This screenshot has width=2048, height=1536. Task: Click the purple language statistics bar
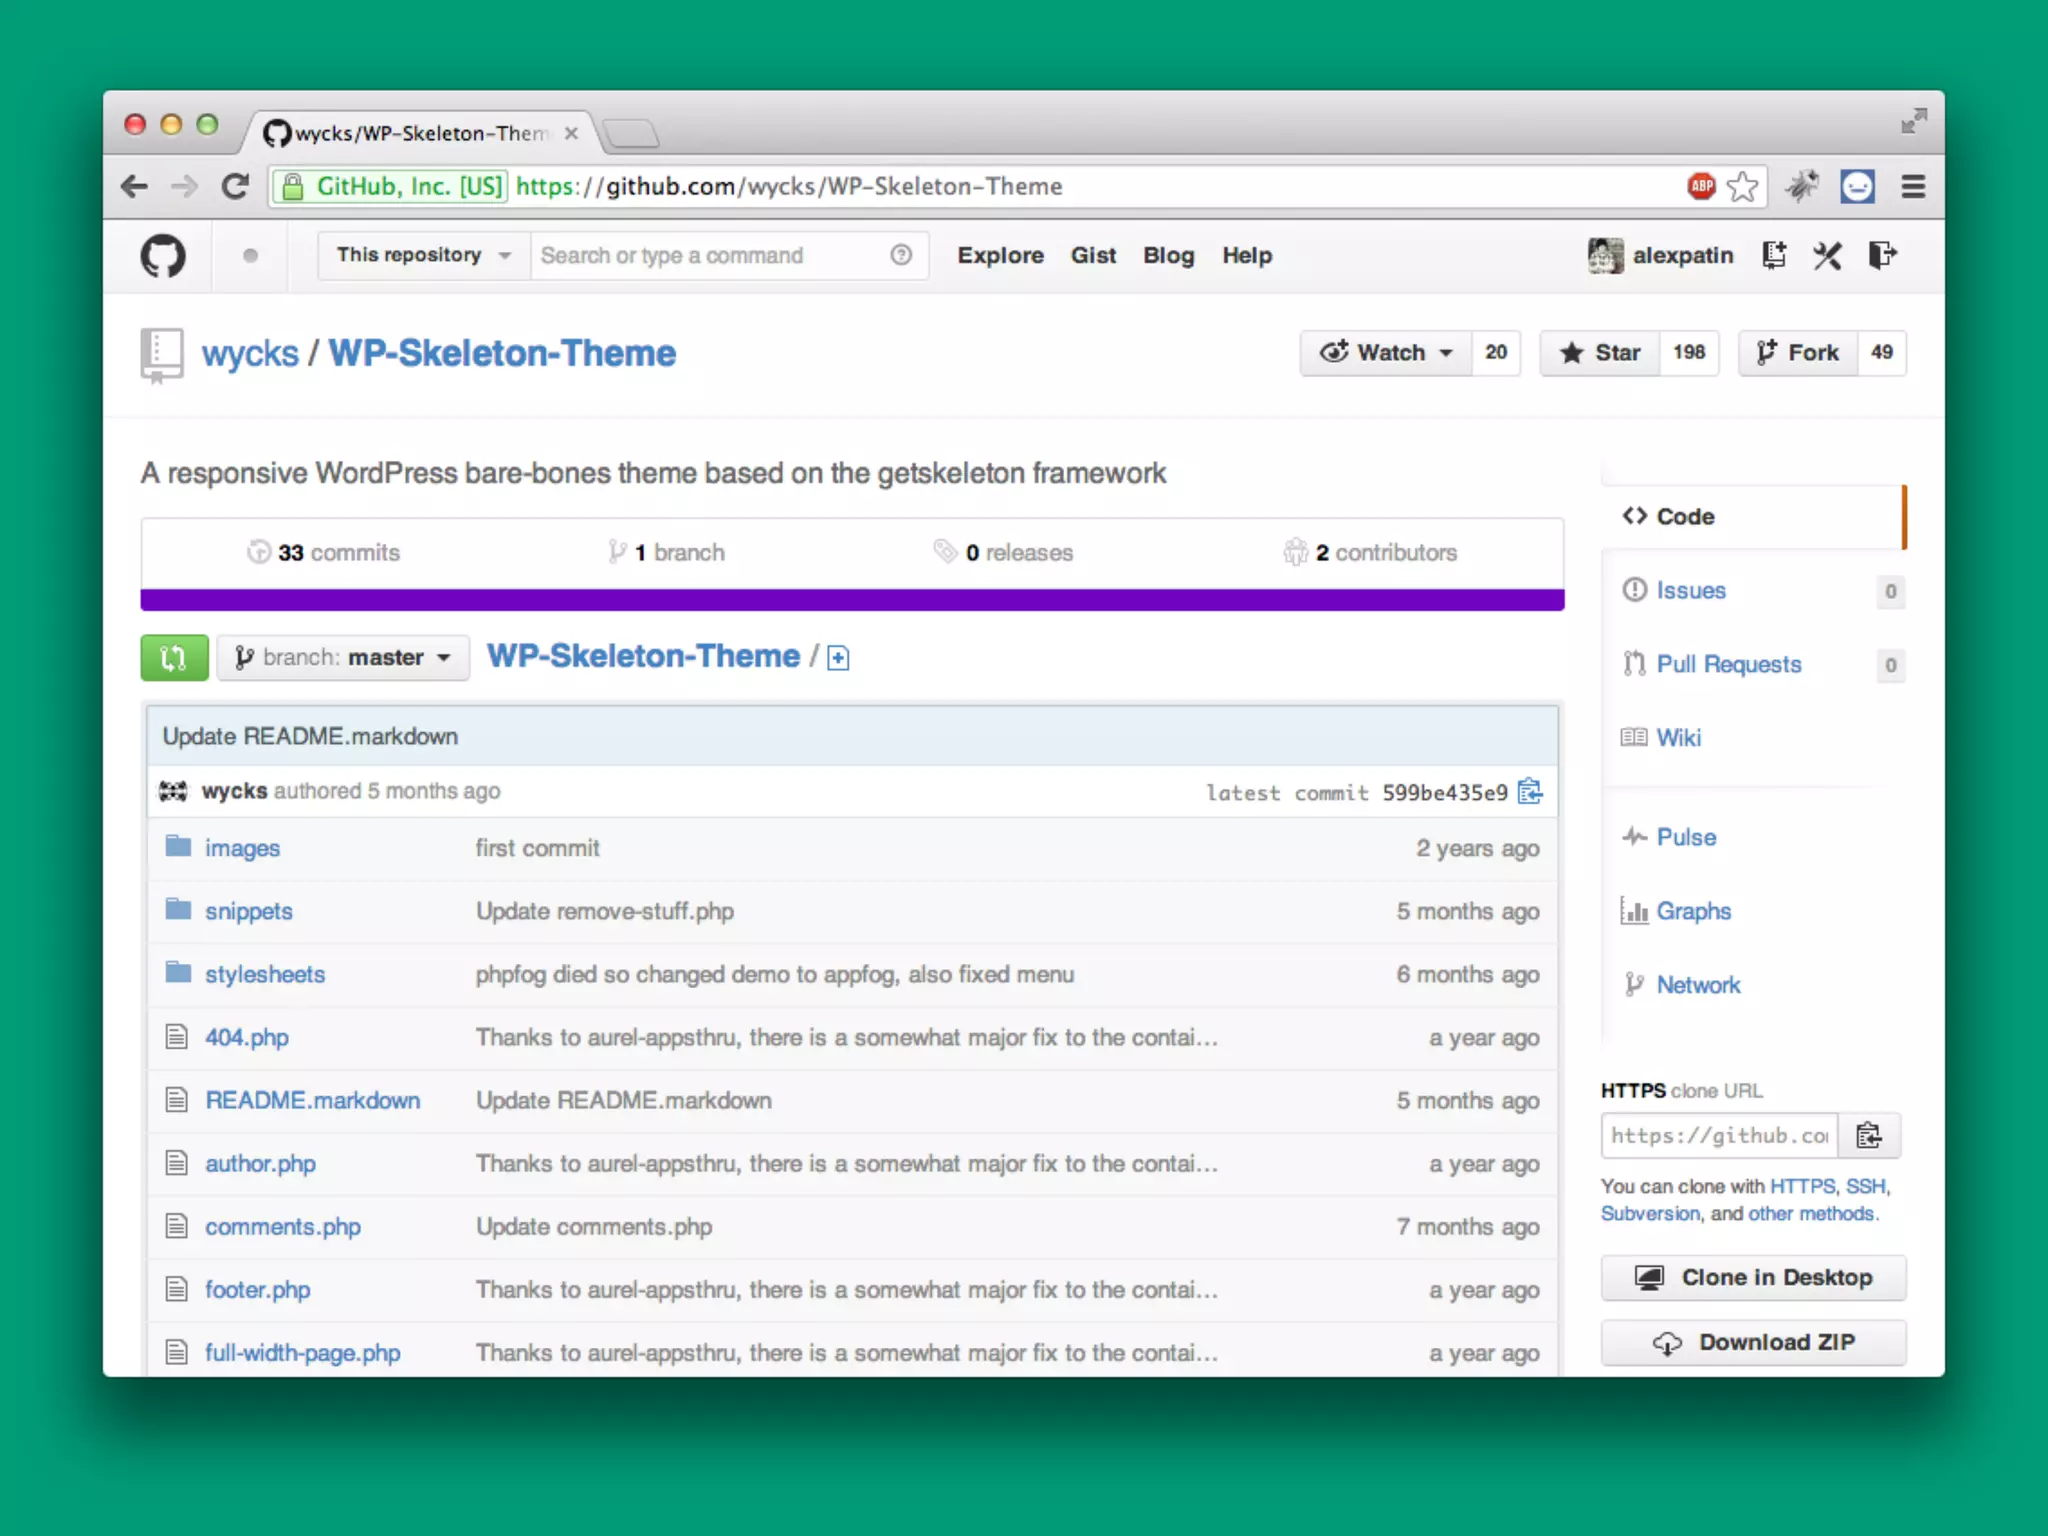tap(852, 600)
